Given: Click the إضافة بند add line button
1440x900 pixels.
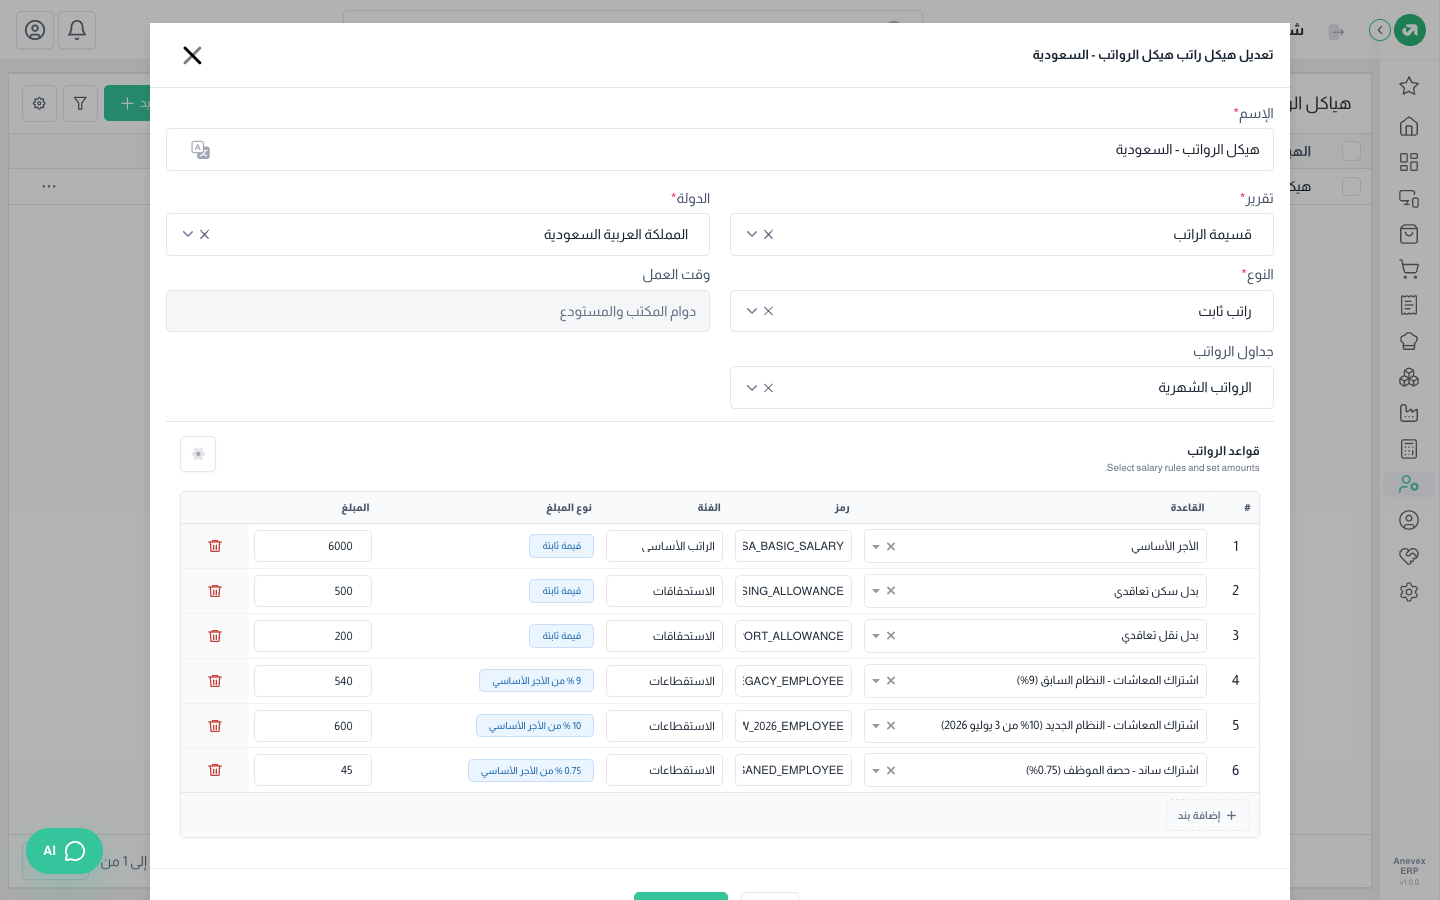Looking at the screenshot, I should click(1208, 815).
